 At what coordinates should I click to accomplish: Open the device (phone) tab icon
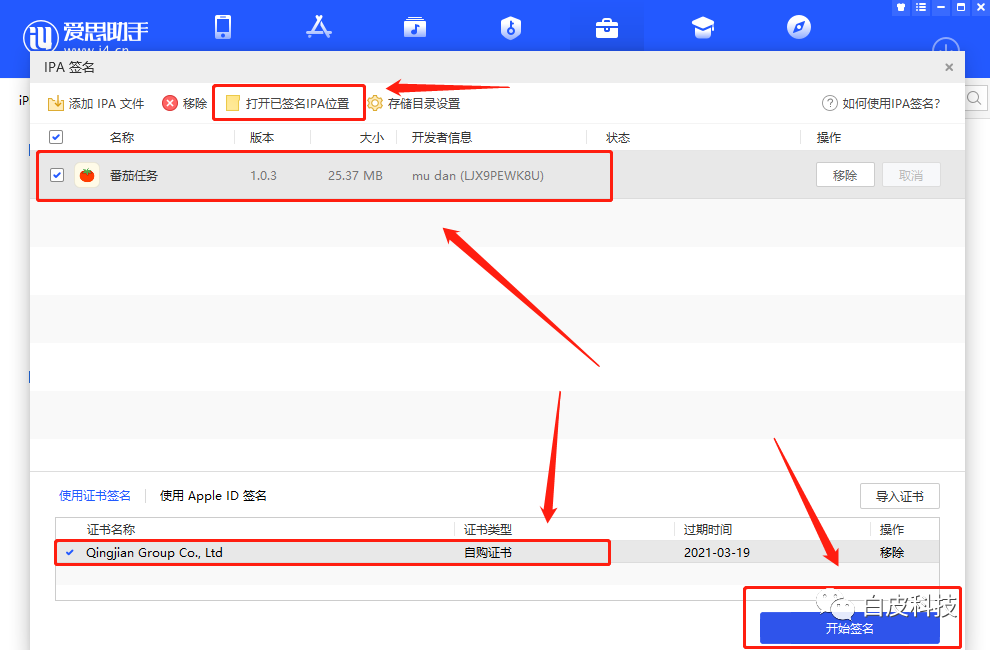[223, 27]
